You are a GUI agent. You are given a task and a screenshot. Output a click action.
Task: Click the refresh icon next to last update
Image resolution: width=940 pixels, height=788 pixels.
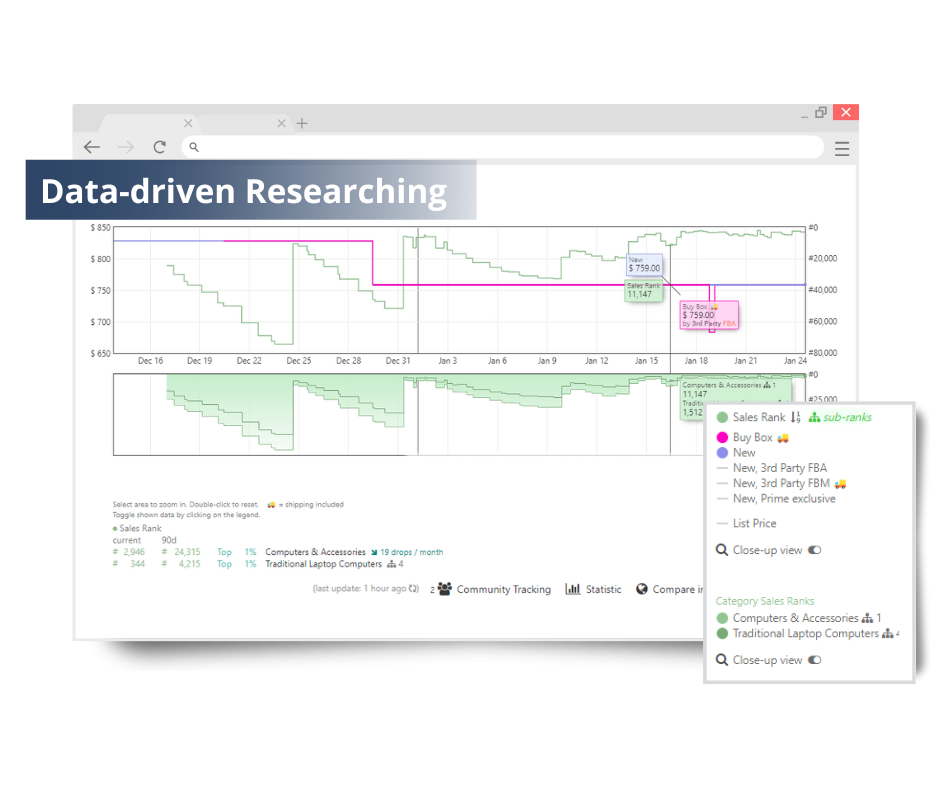pyautogui.click(x=413, y=589)
